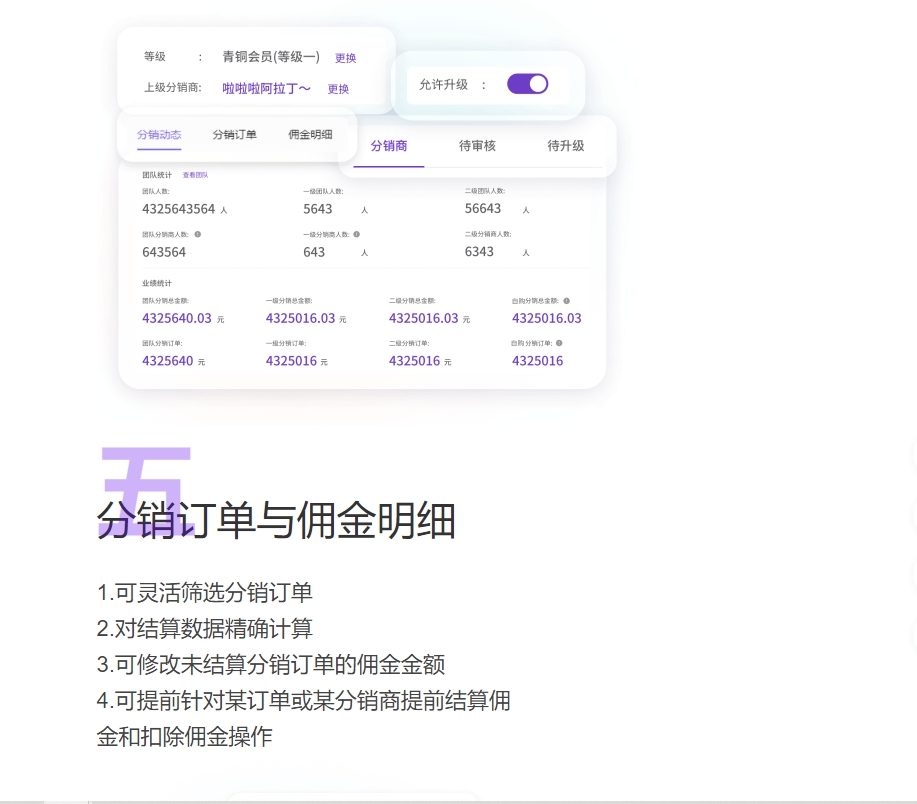
Task: Click list item 2.对结算数据精确计算
Action: tap(205, 629)
